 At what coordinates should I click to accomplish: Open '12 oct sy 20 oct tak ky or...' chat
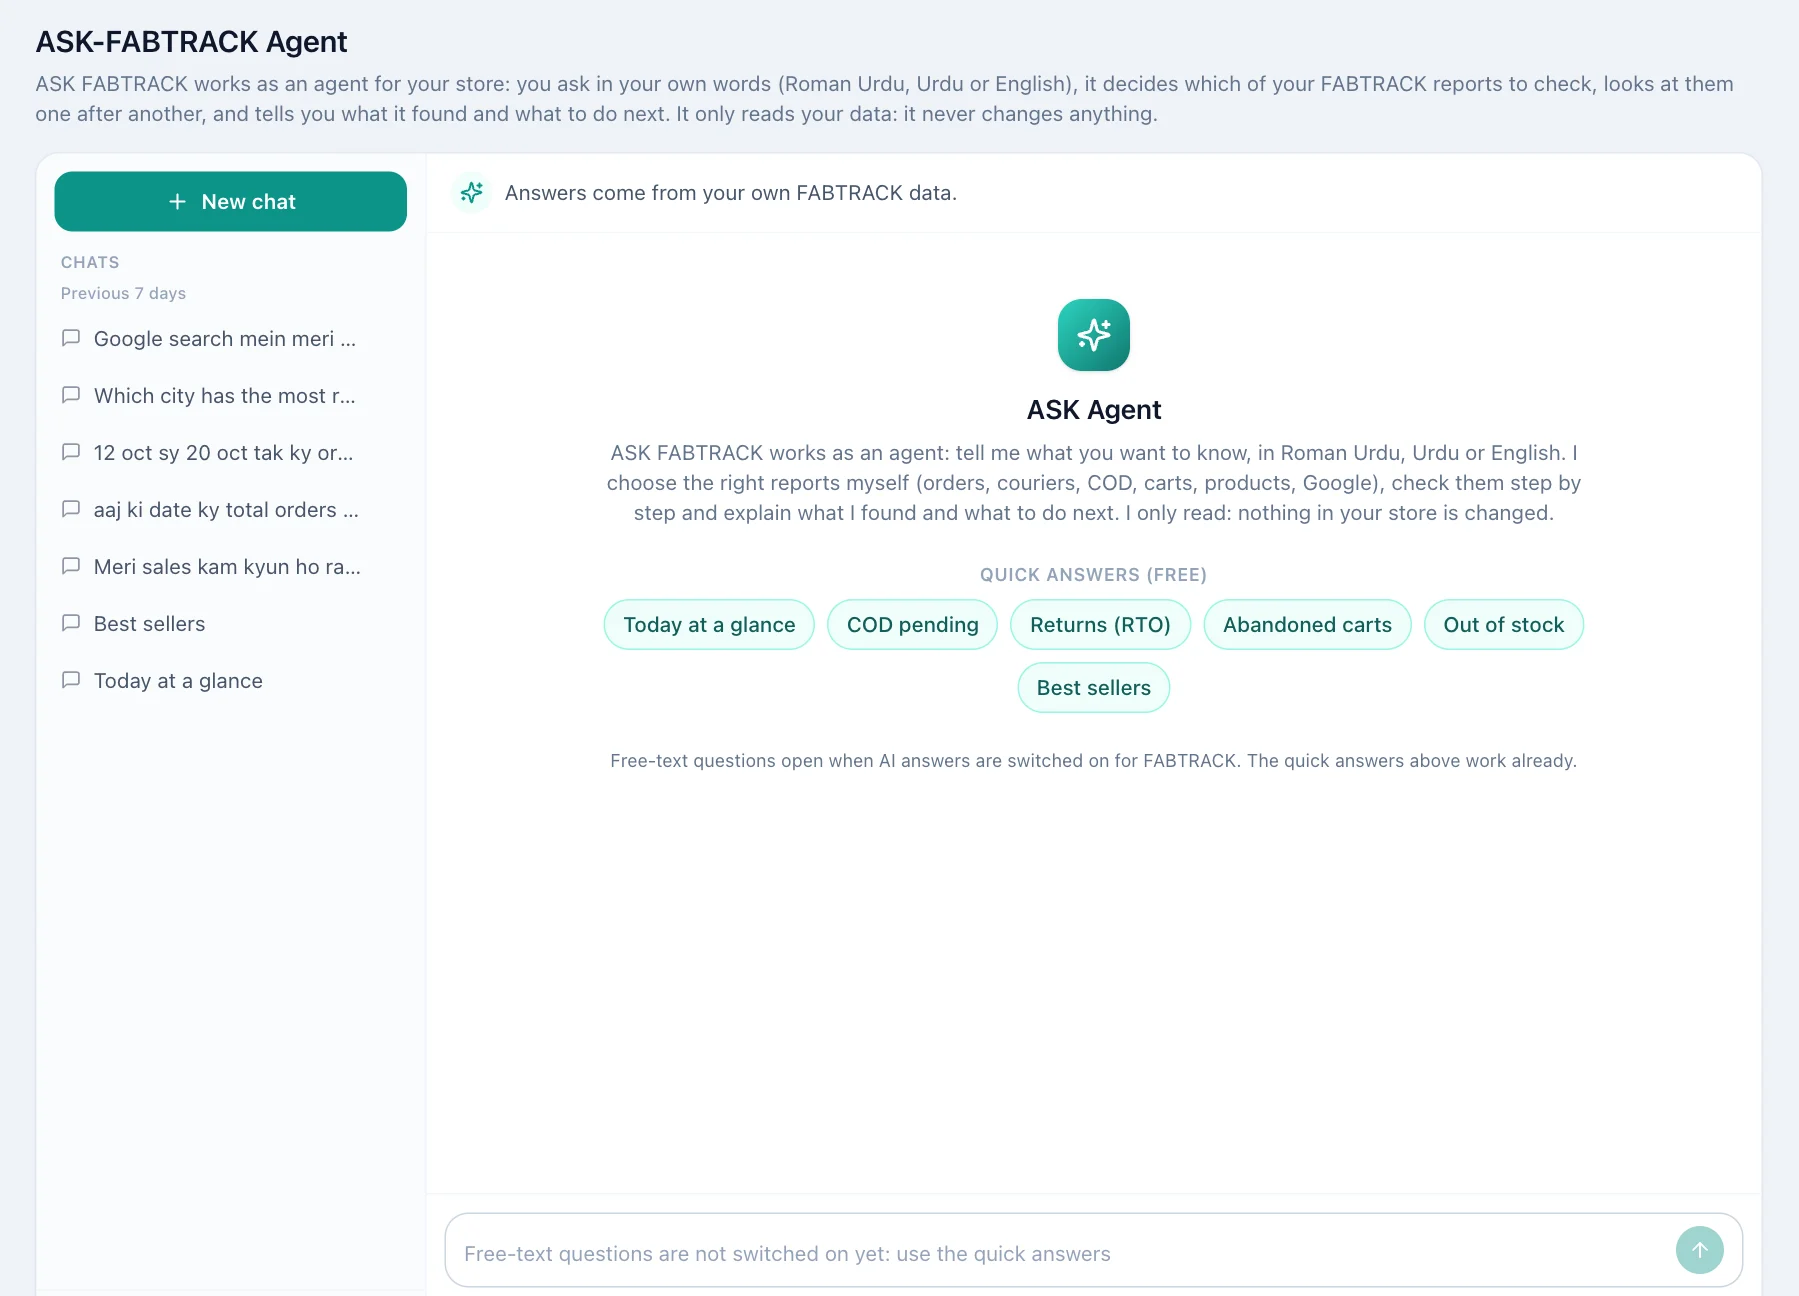tap(230, 453)
